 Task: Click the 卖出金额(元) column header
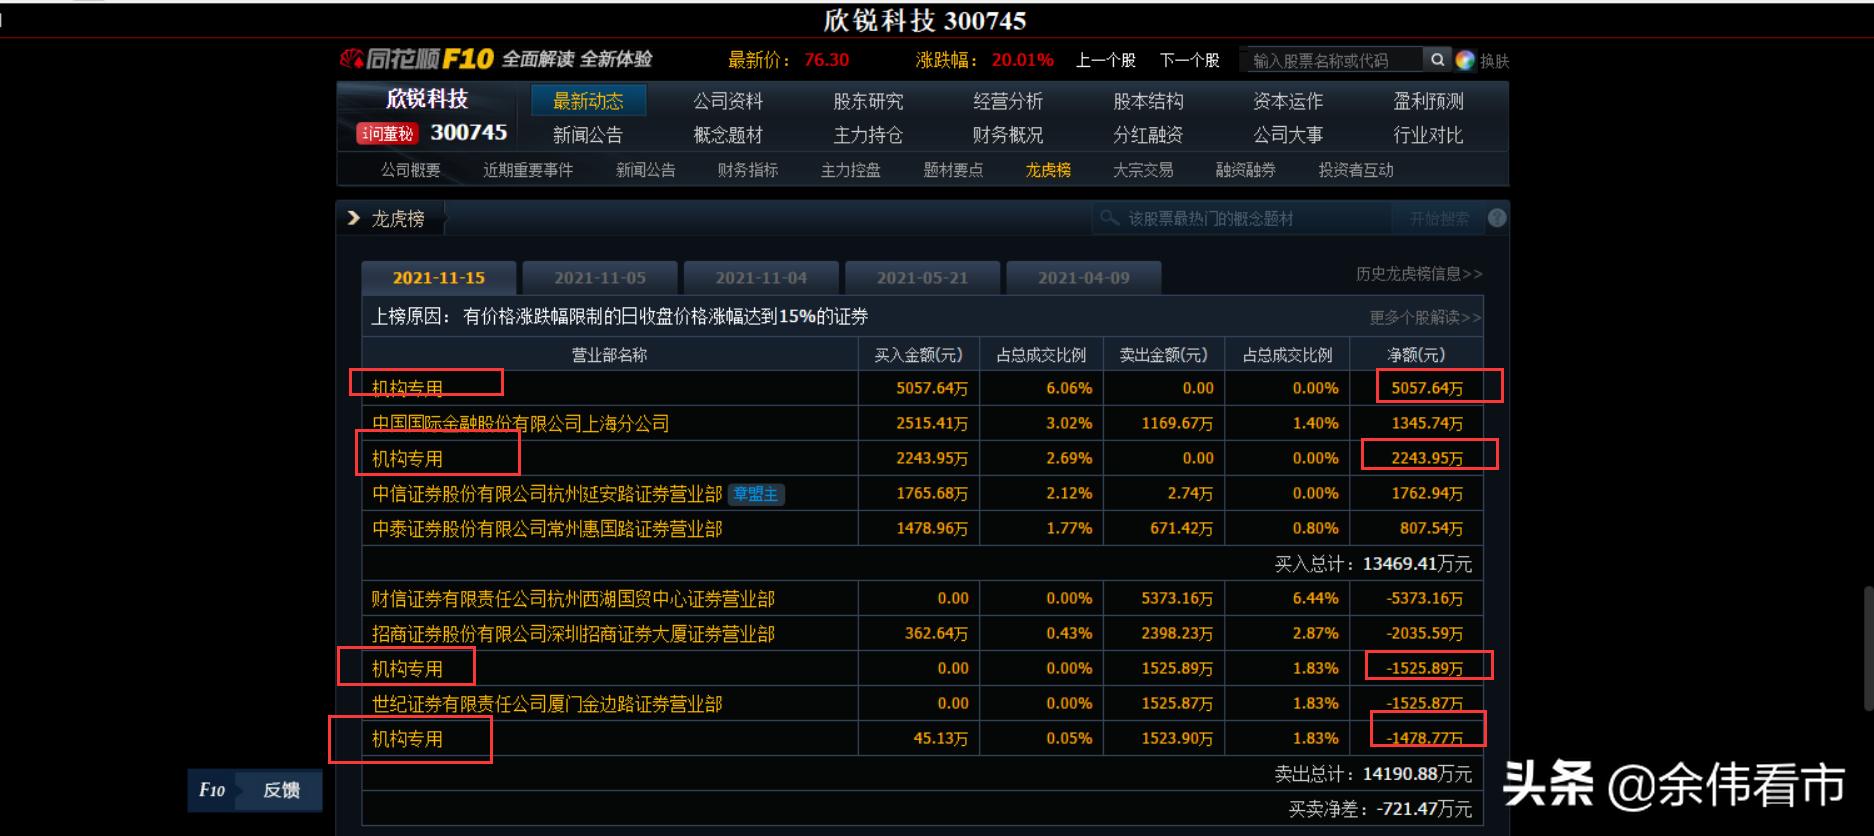pos(1163,355)
